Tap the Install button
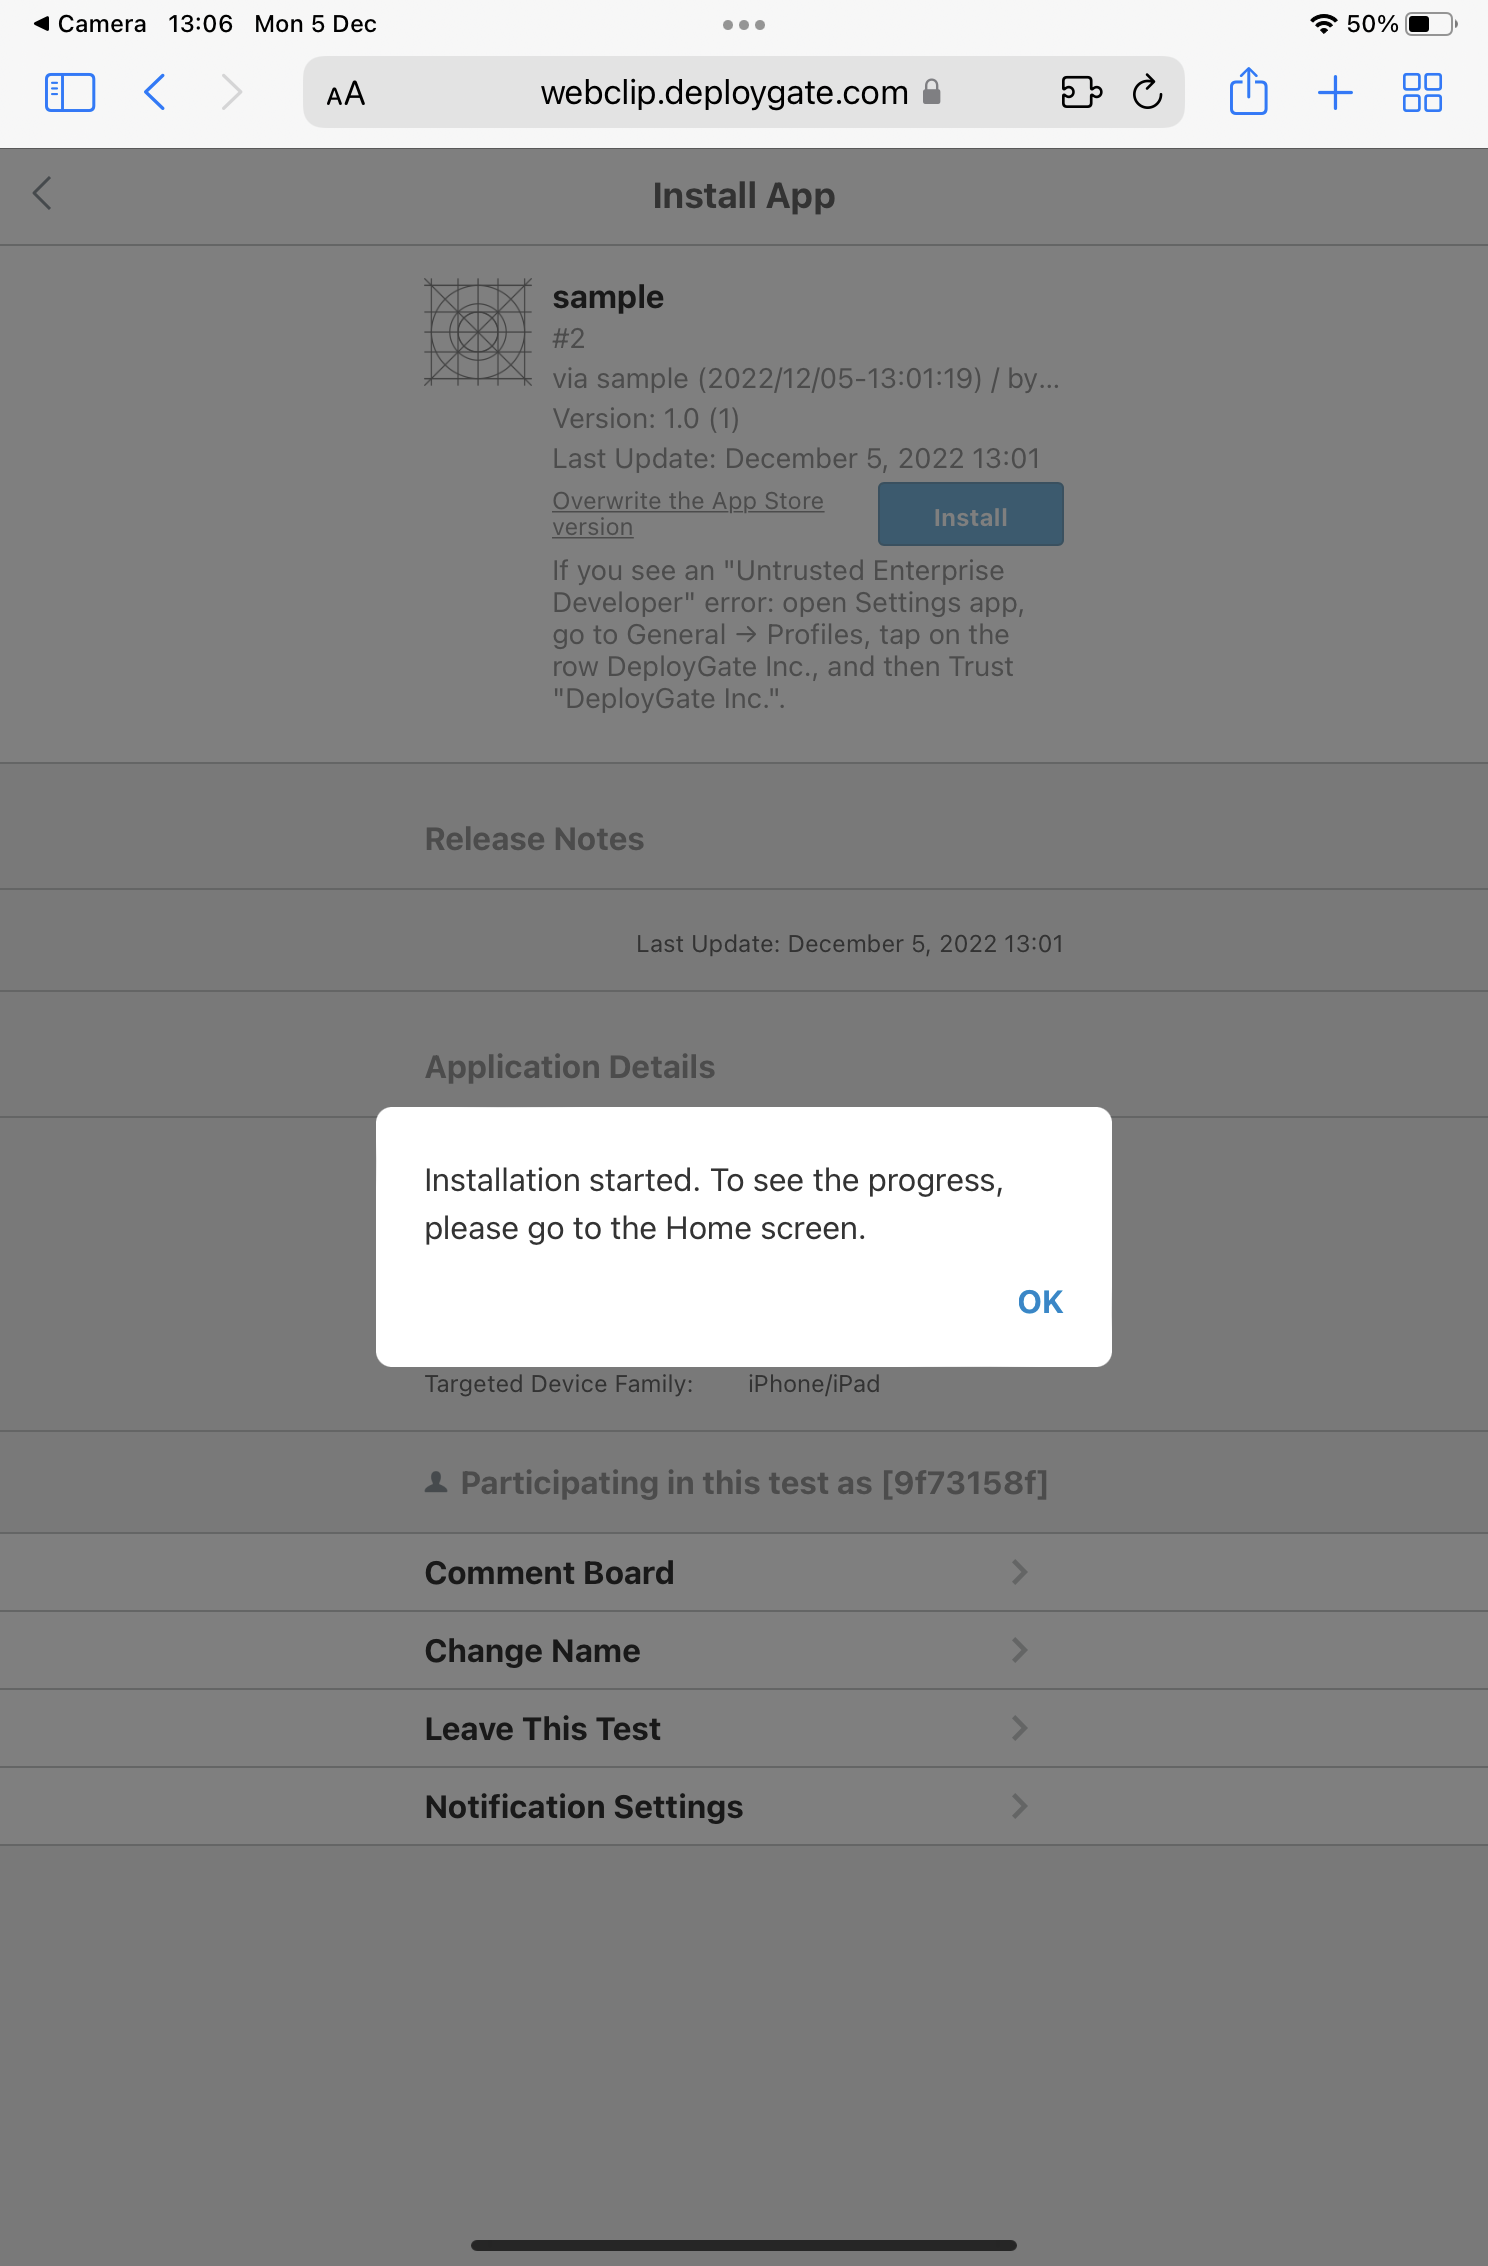The image size is (1488, 2266). pos(969,515)
